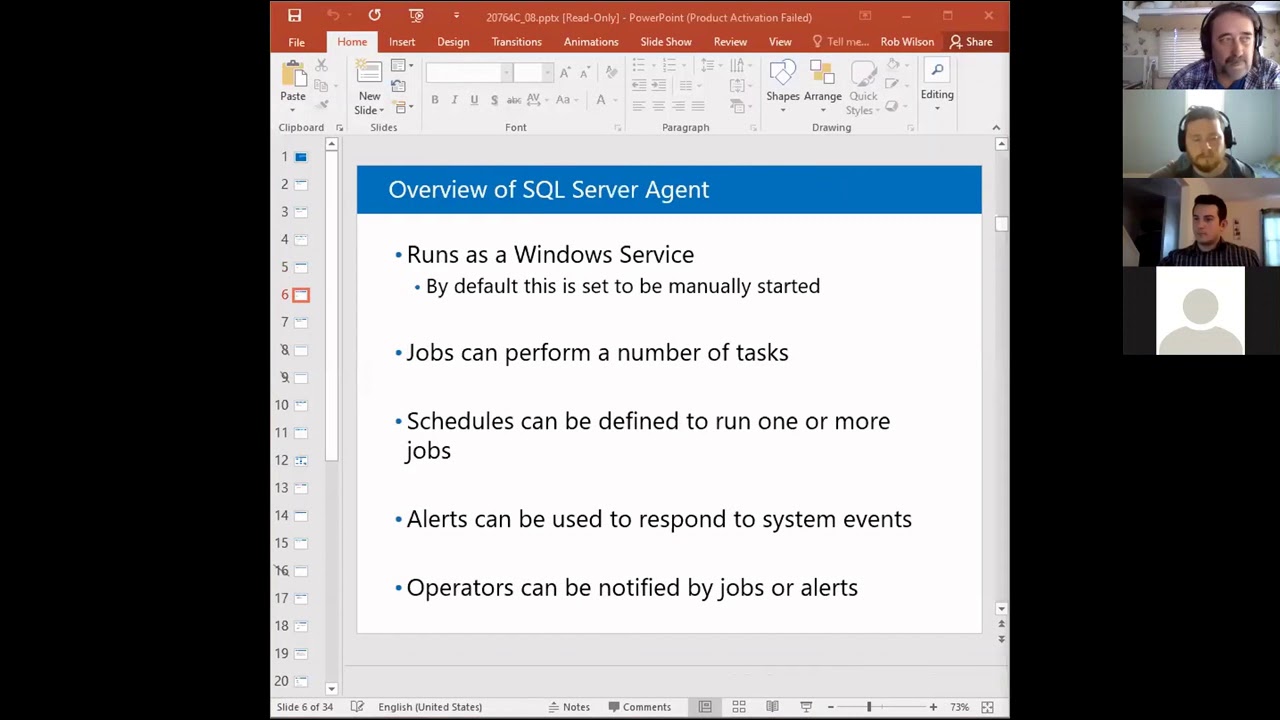The image size is (1280, 720).
Task: Open the Customize Quick Access Toolbar dropdown
Action: [x=456, y=16]
